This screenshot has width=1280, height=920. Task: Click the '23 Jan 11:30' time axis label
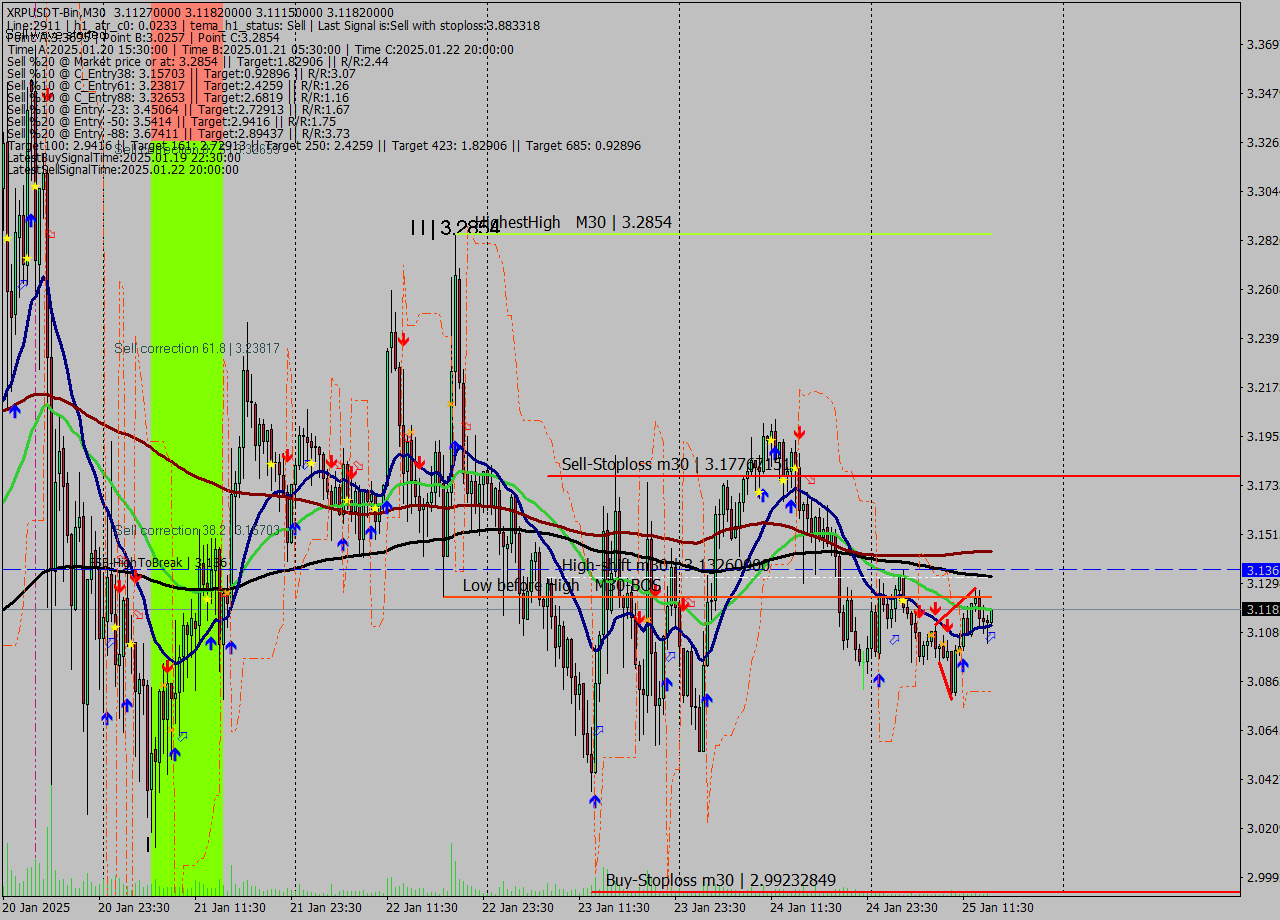click(613, 907)
